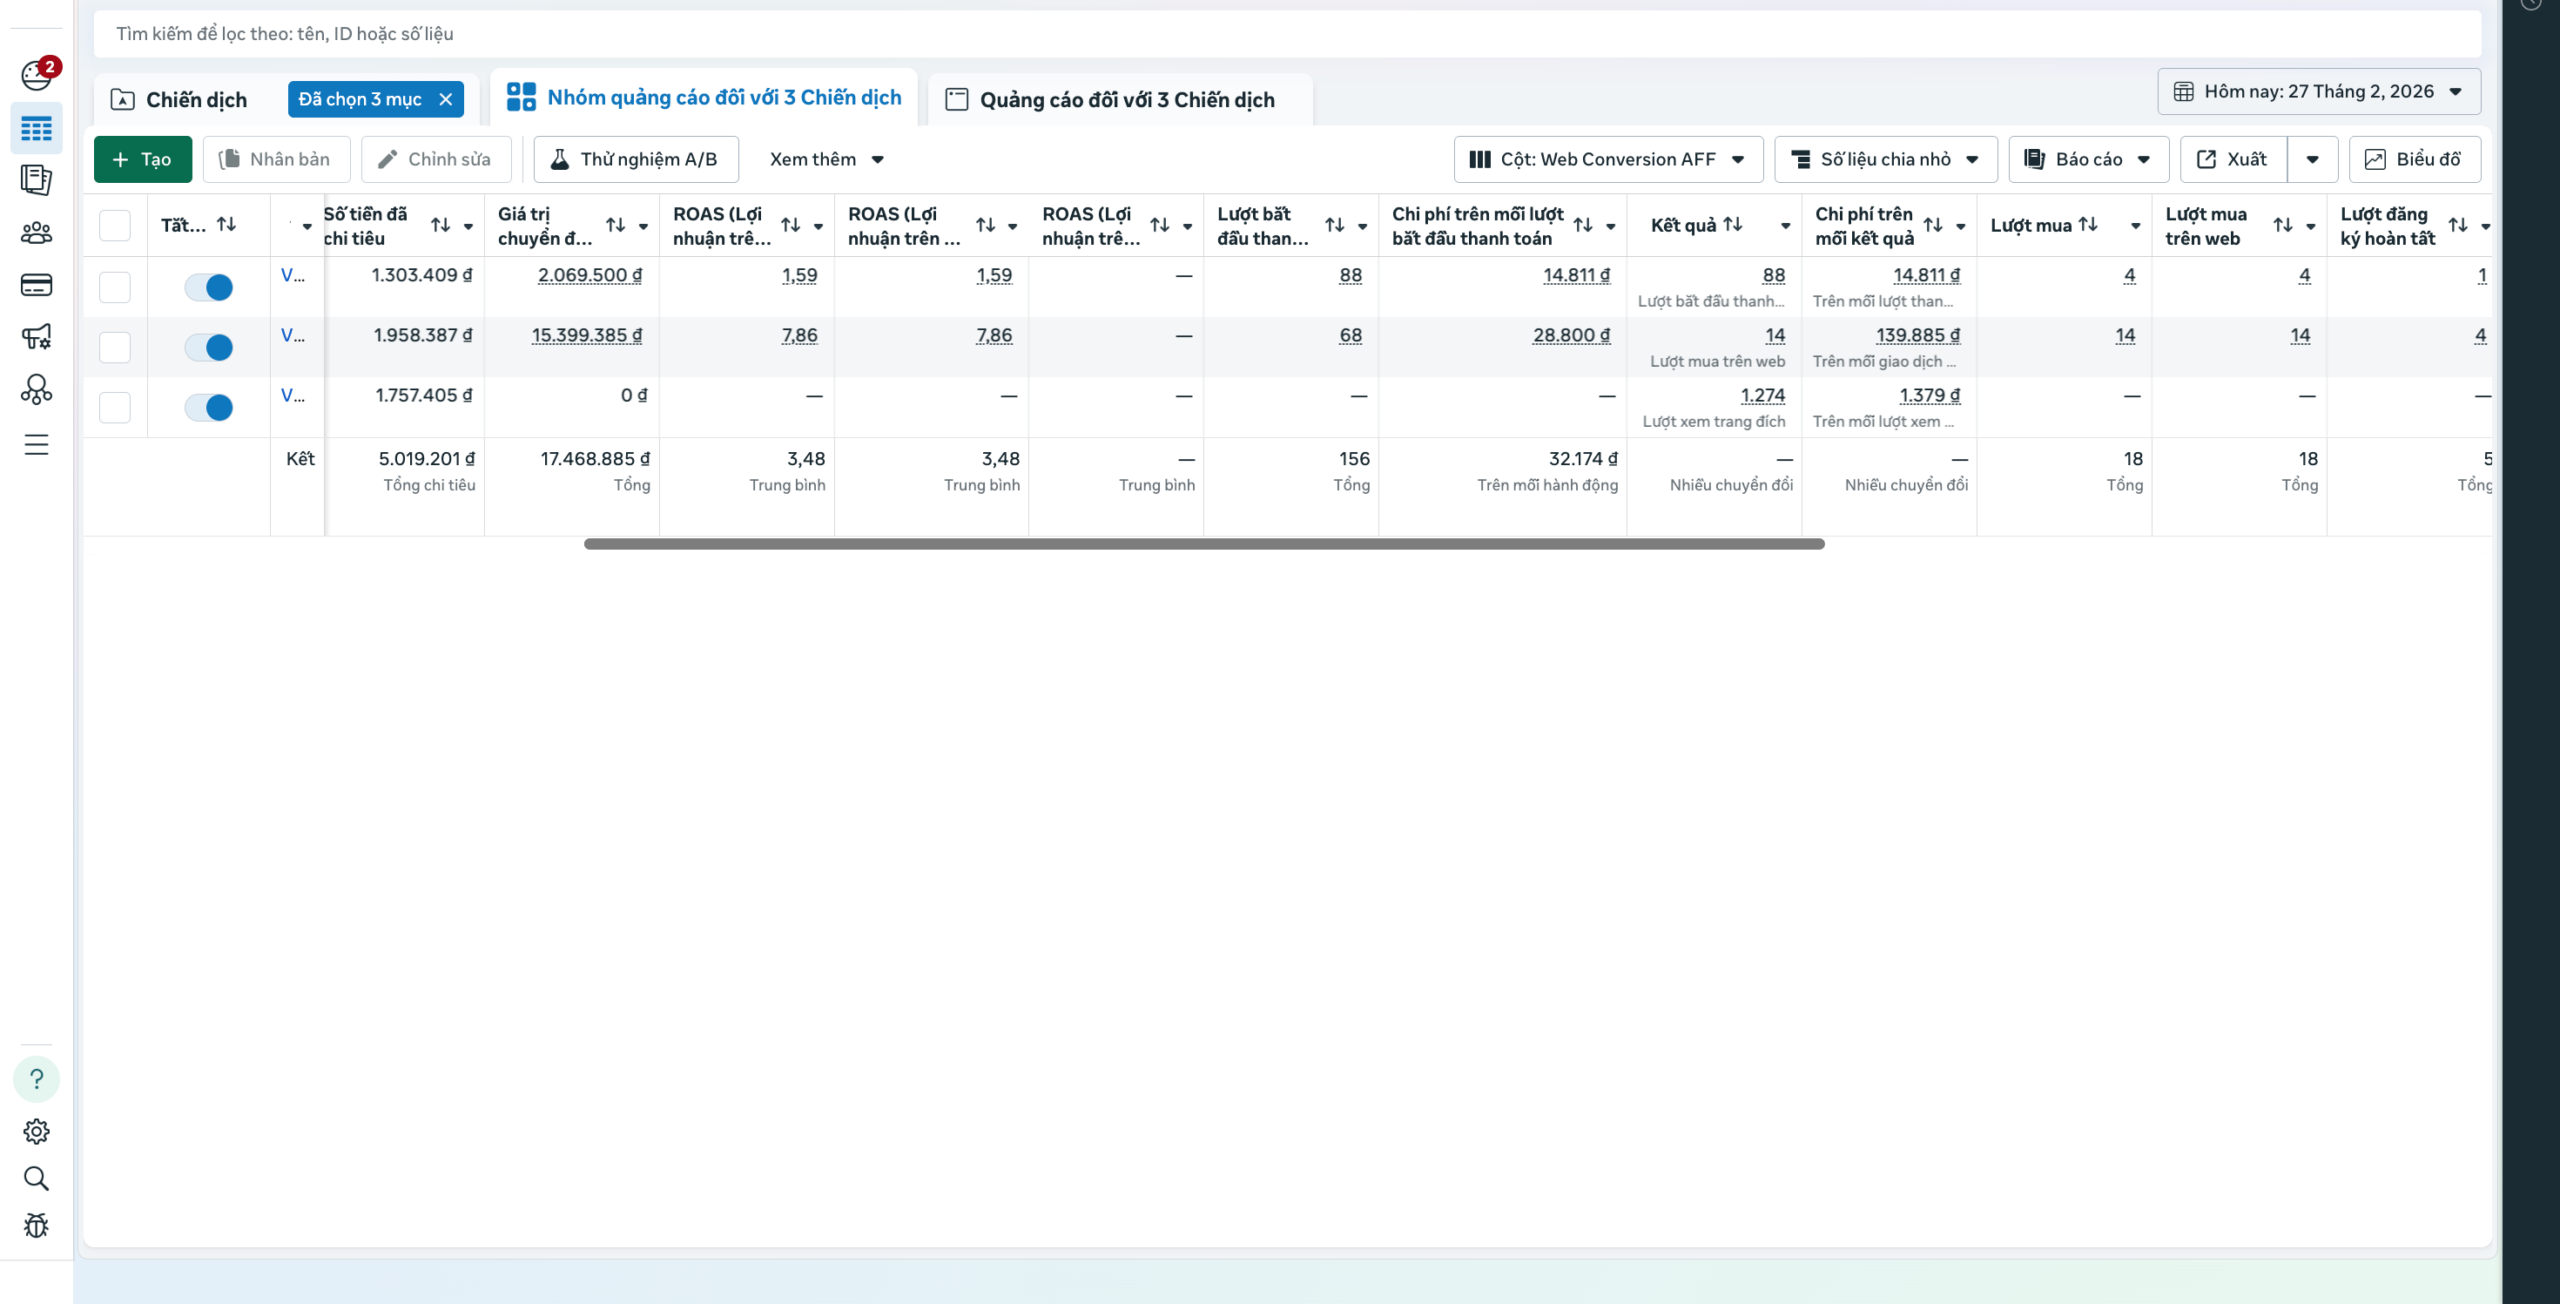Open Settings gear icon in sidebar

[36, 1131]
